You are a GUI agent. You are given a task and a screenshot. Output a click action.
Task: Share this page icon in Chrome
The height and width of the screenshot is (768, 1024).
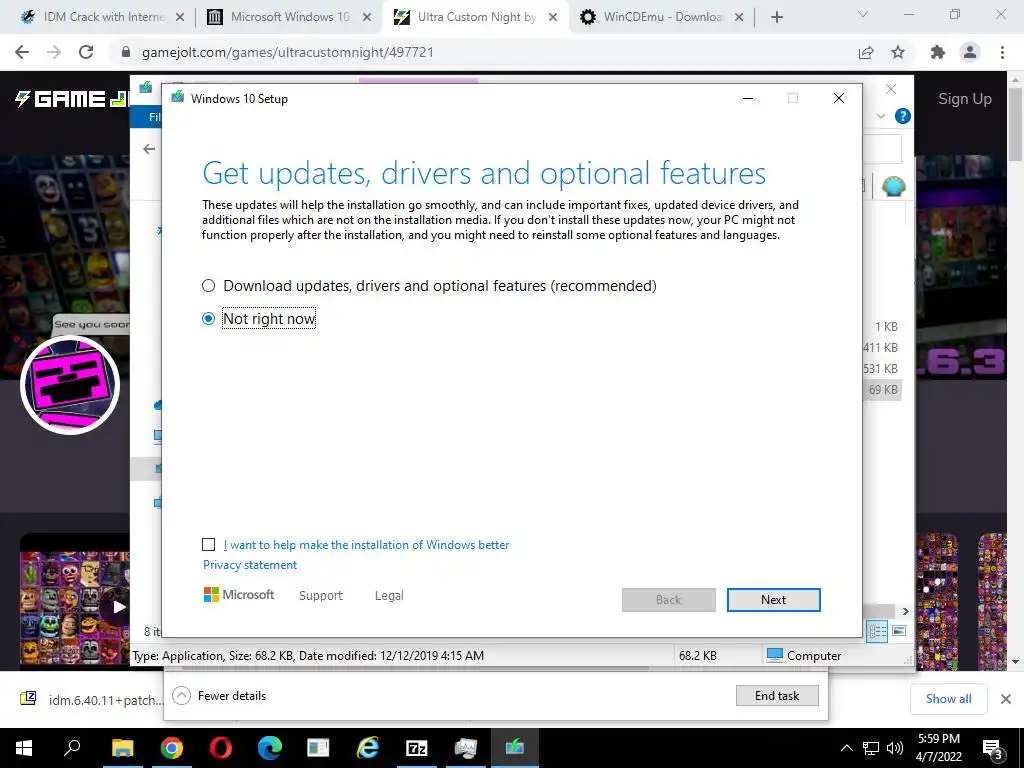point(866,52)
